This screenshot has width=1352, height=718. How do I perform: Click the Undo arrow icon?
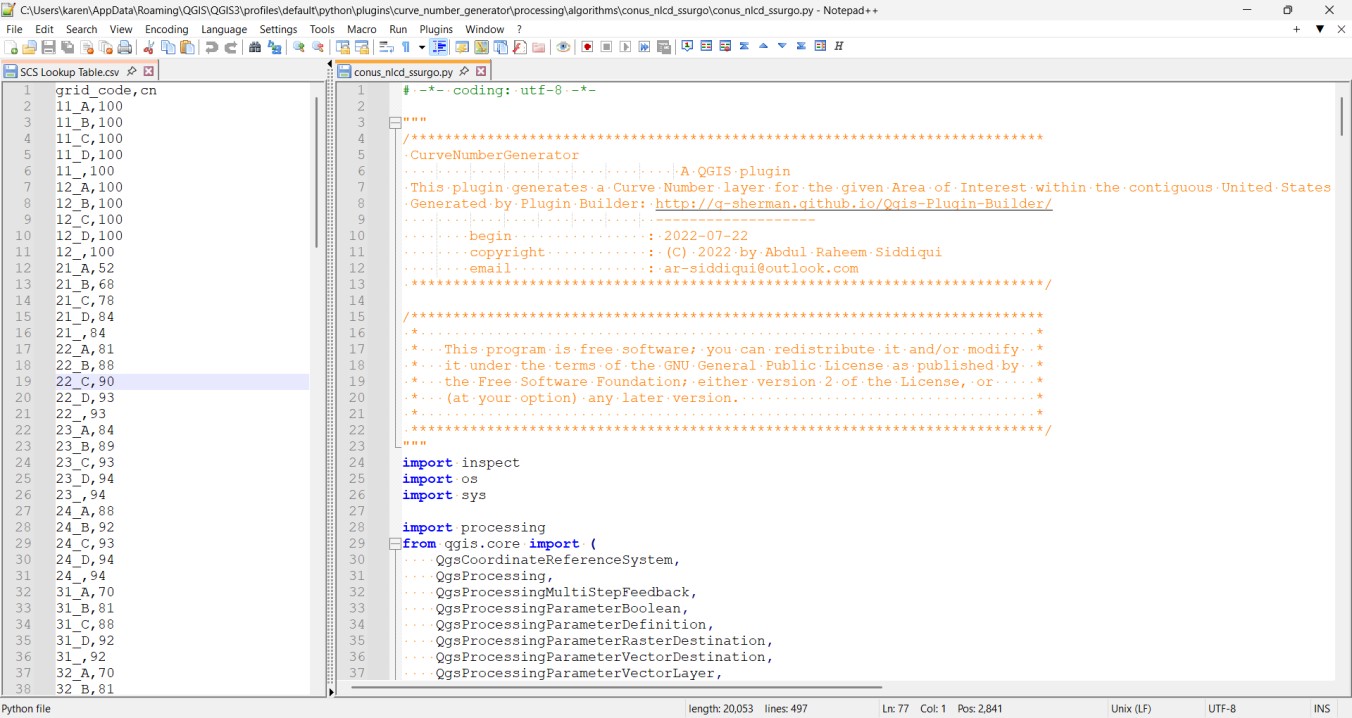pyautogui.click(x=212, y=47)
